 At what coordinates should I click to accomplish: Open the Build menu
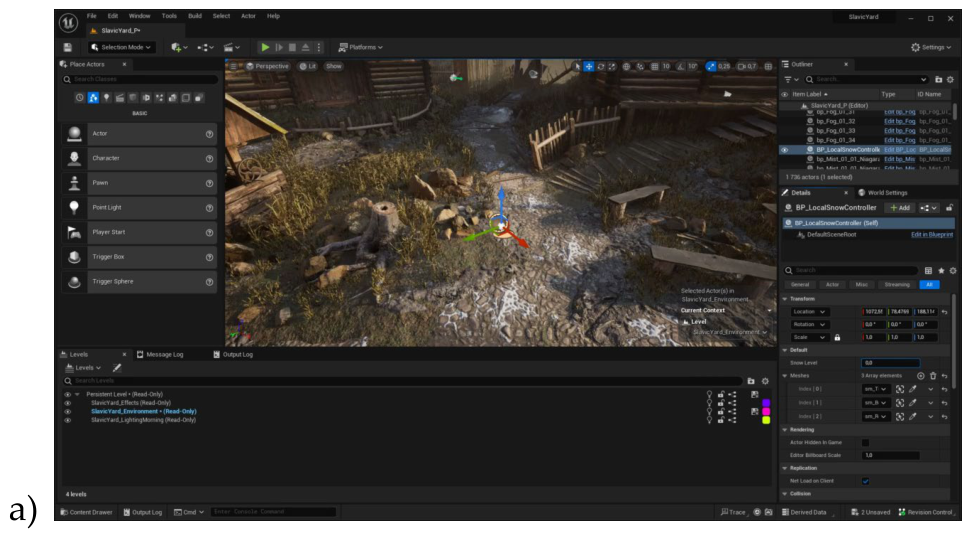[x=195, y=16]
